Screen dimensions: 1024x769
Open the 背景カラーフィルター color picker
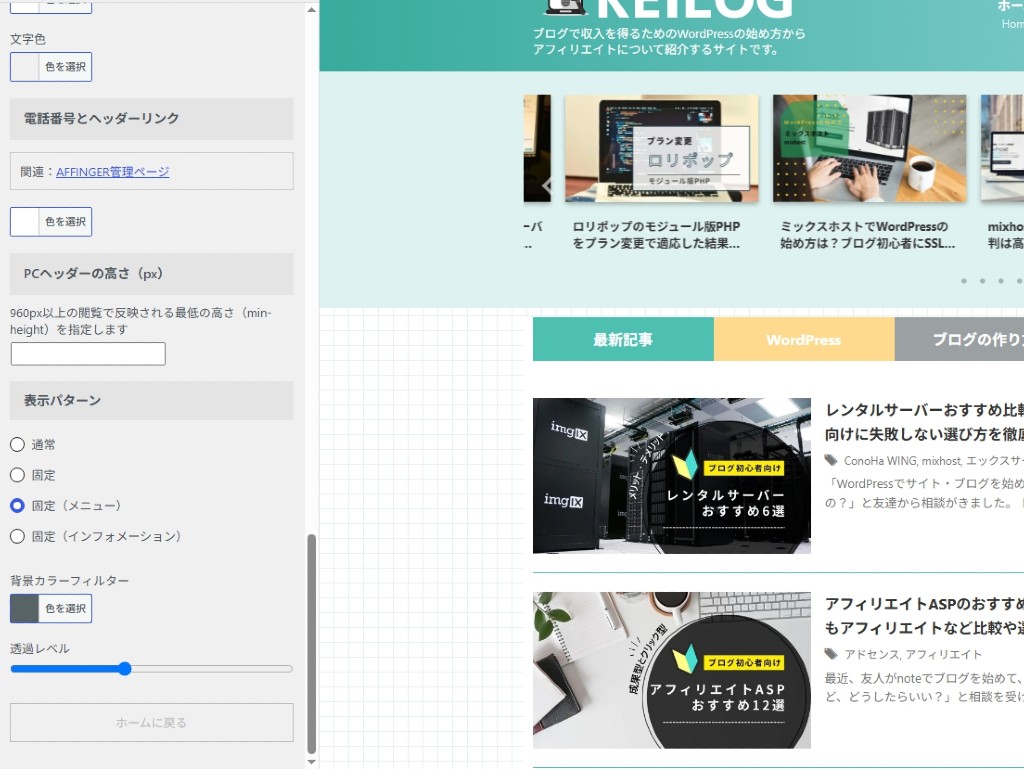(x=51, y=608)
